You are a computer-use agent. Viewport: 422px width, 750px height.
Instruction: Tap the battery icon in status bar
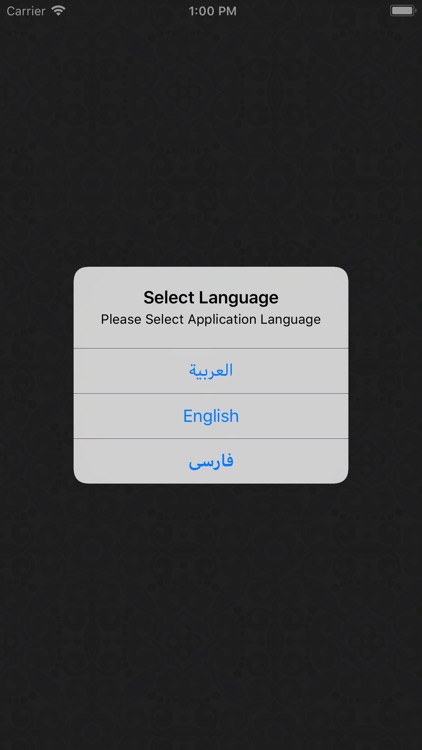(x=402, y=11)
